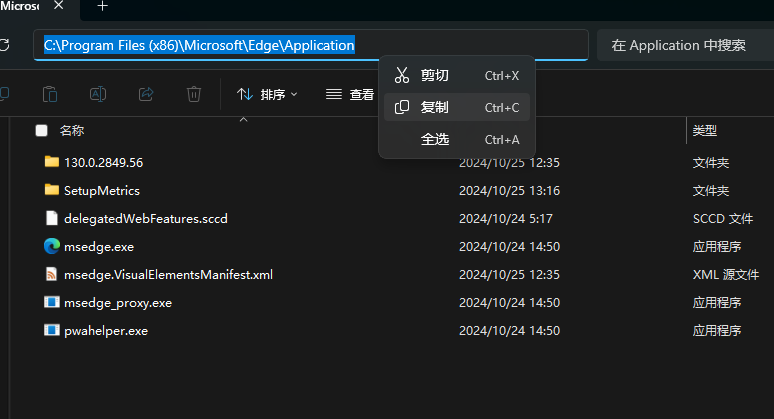Click the msedge.exe Edge icon
Image resolution: width=774 pixels, height=419 pixels.
[x=52, y=246]
